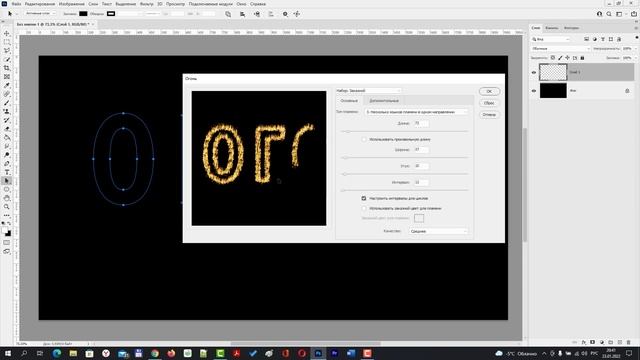Click the gear settings icon in options bar

[x=285, y=14]
